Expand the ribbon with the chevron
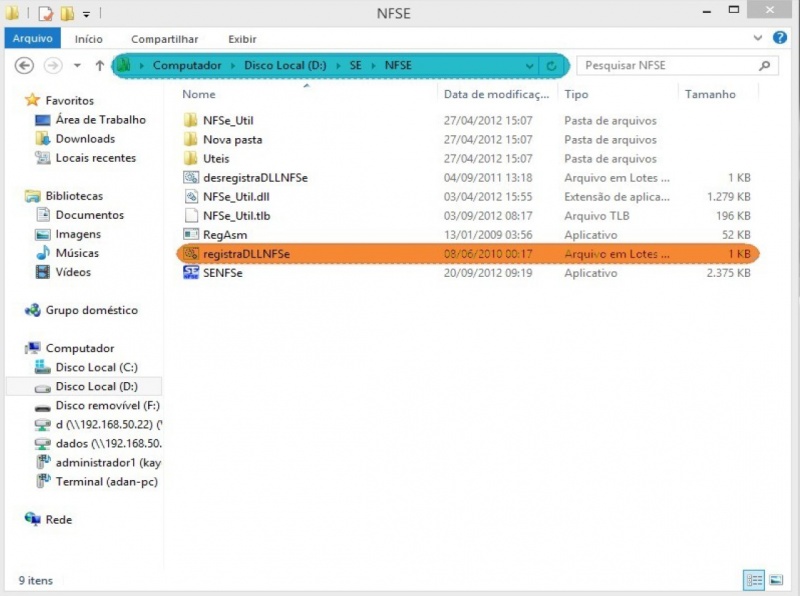800x596 pixels. click(757, 38)
